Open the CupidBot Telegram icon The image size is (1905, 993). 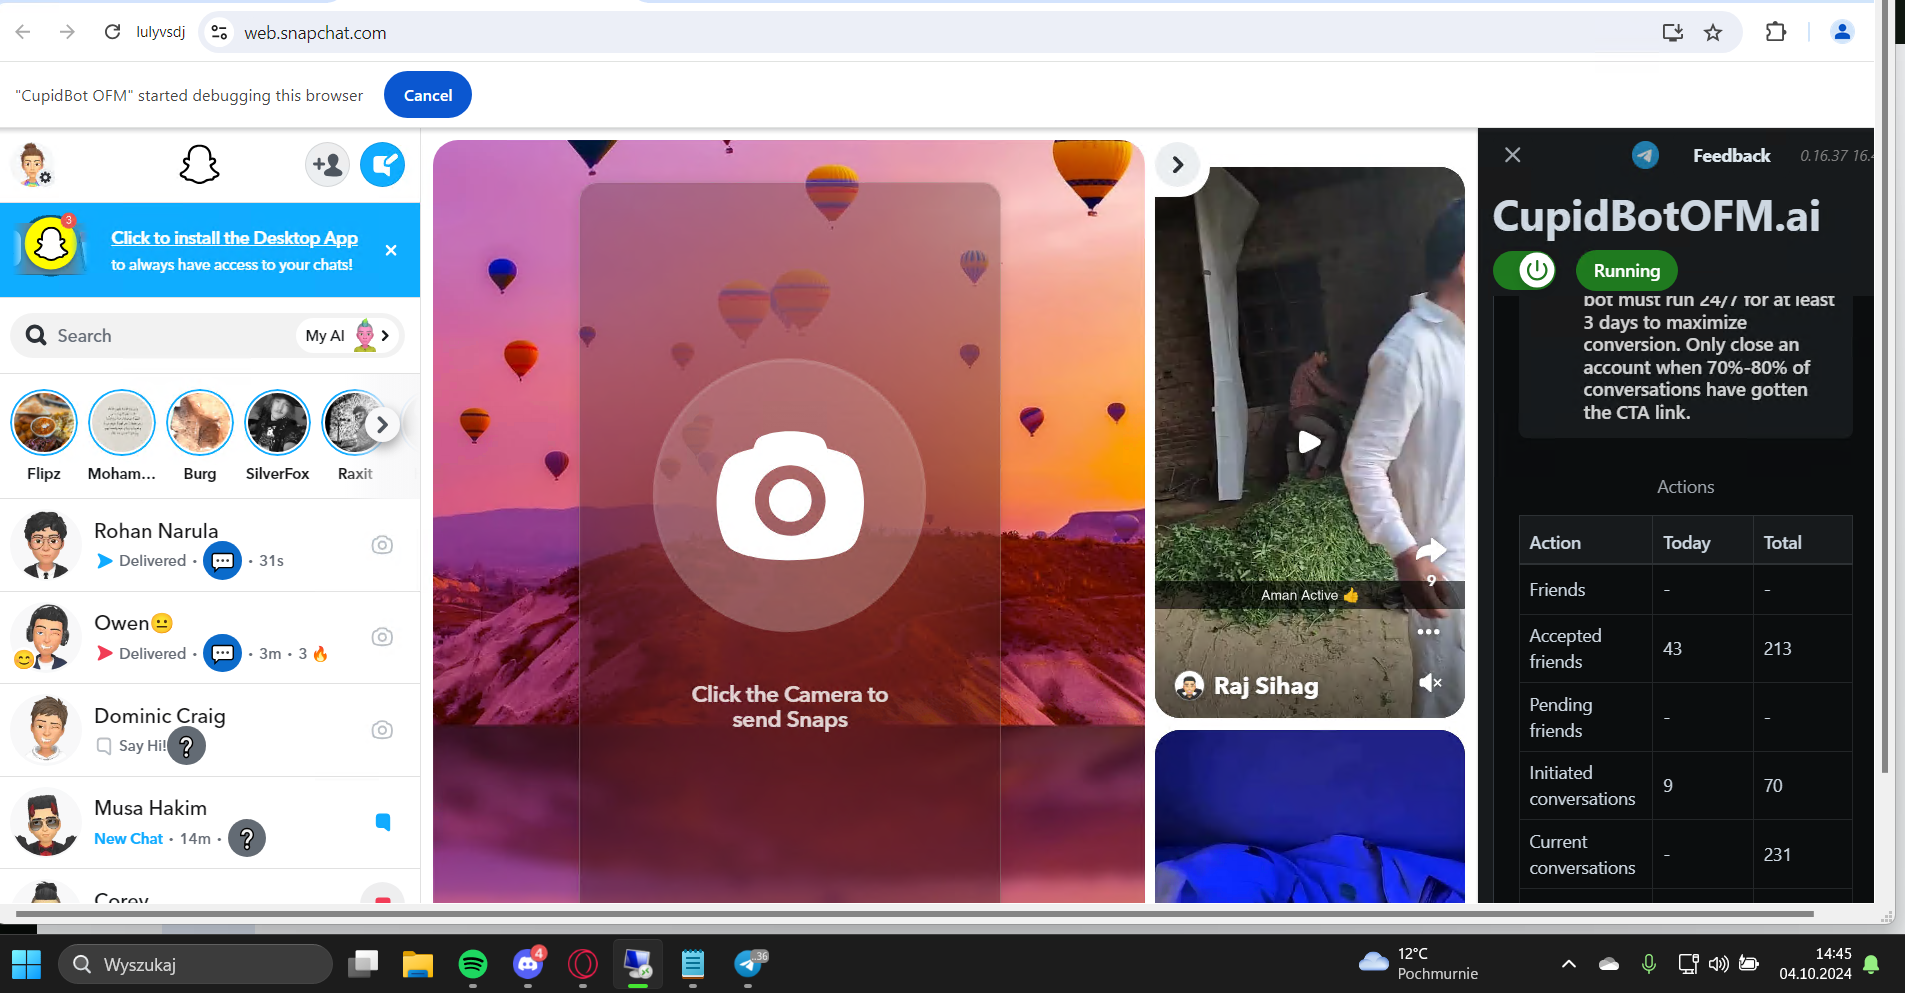(1645, 155)
